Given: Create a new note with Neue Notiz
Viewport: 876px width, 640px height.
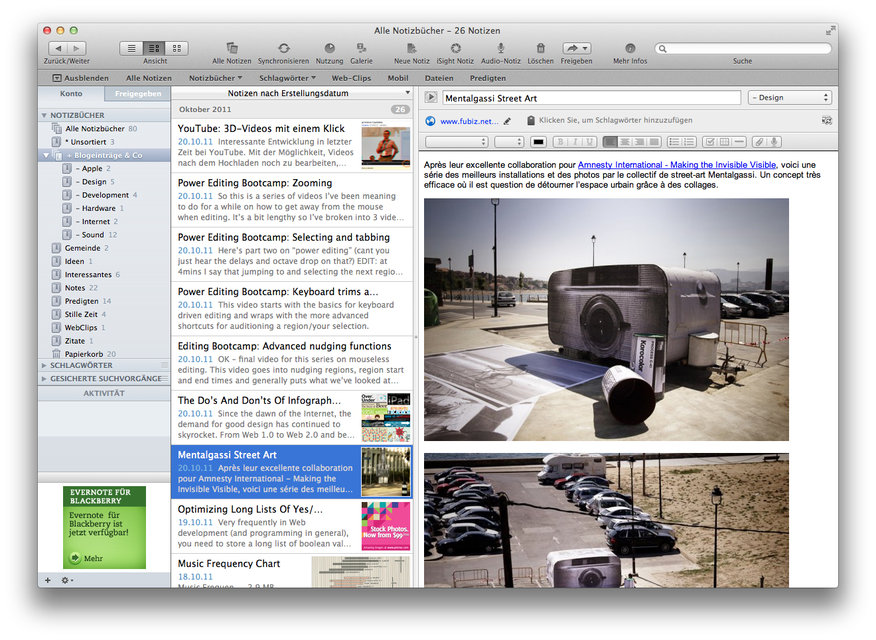Looking at the screenshot, I should coord(411,48).
